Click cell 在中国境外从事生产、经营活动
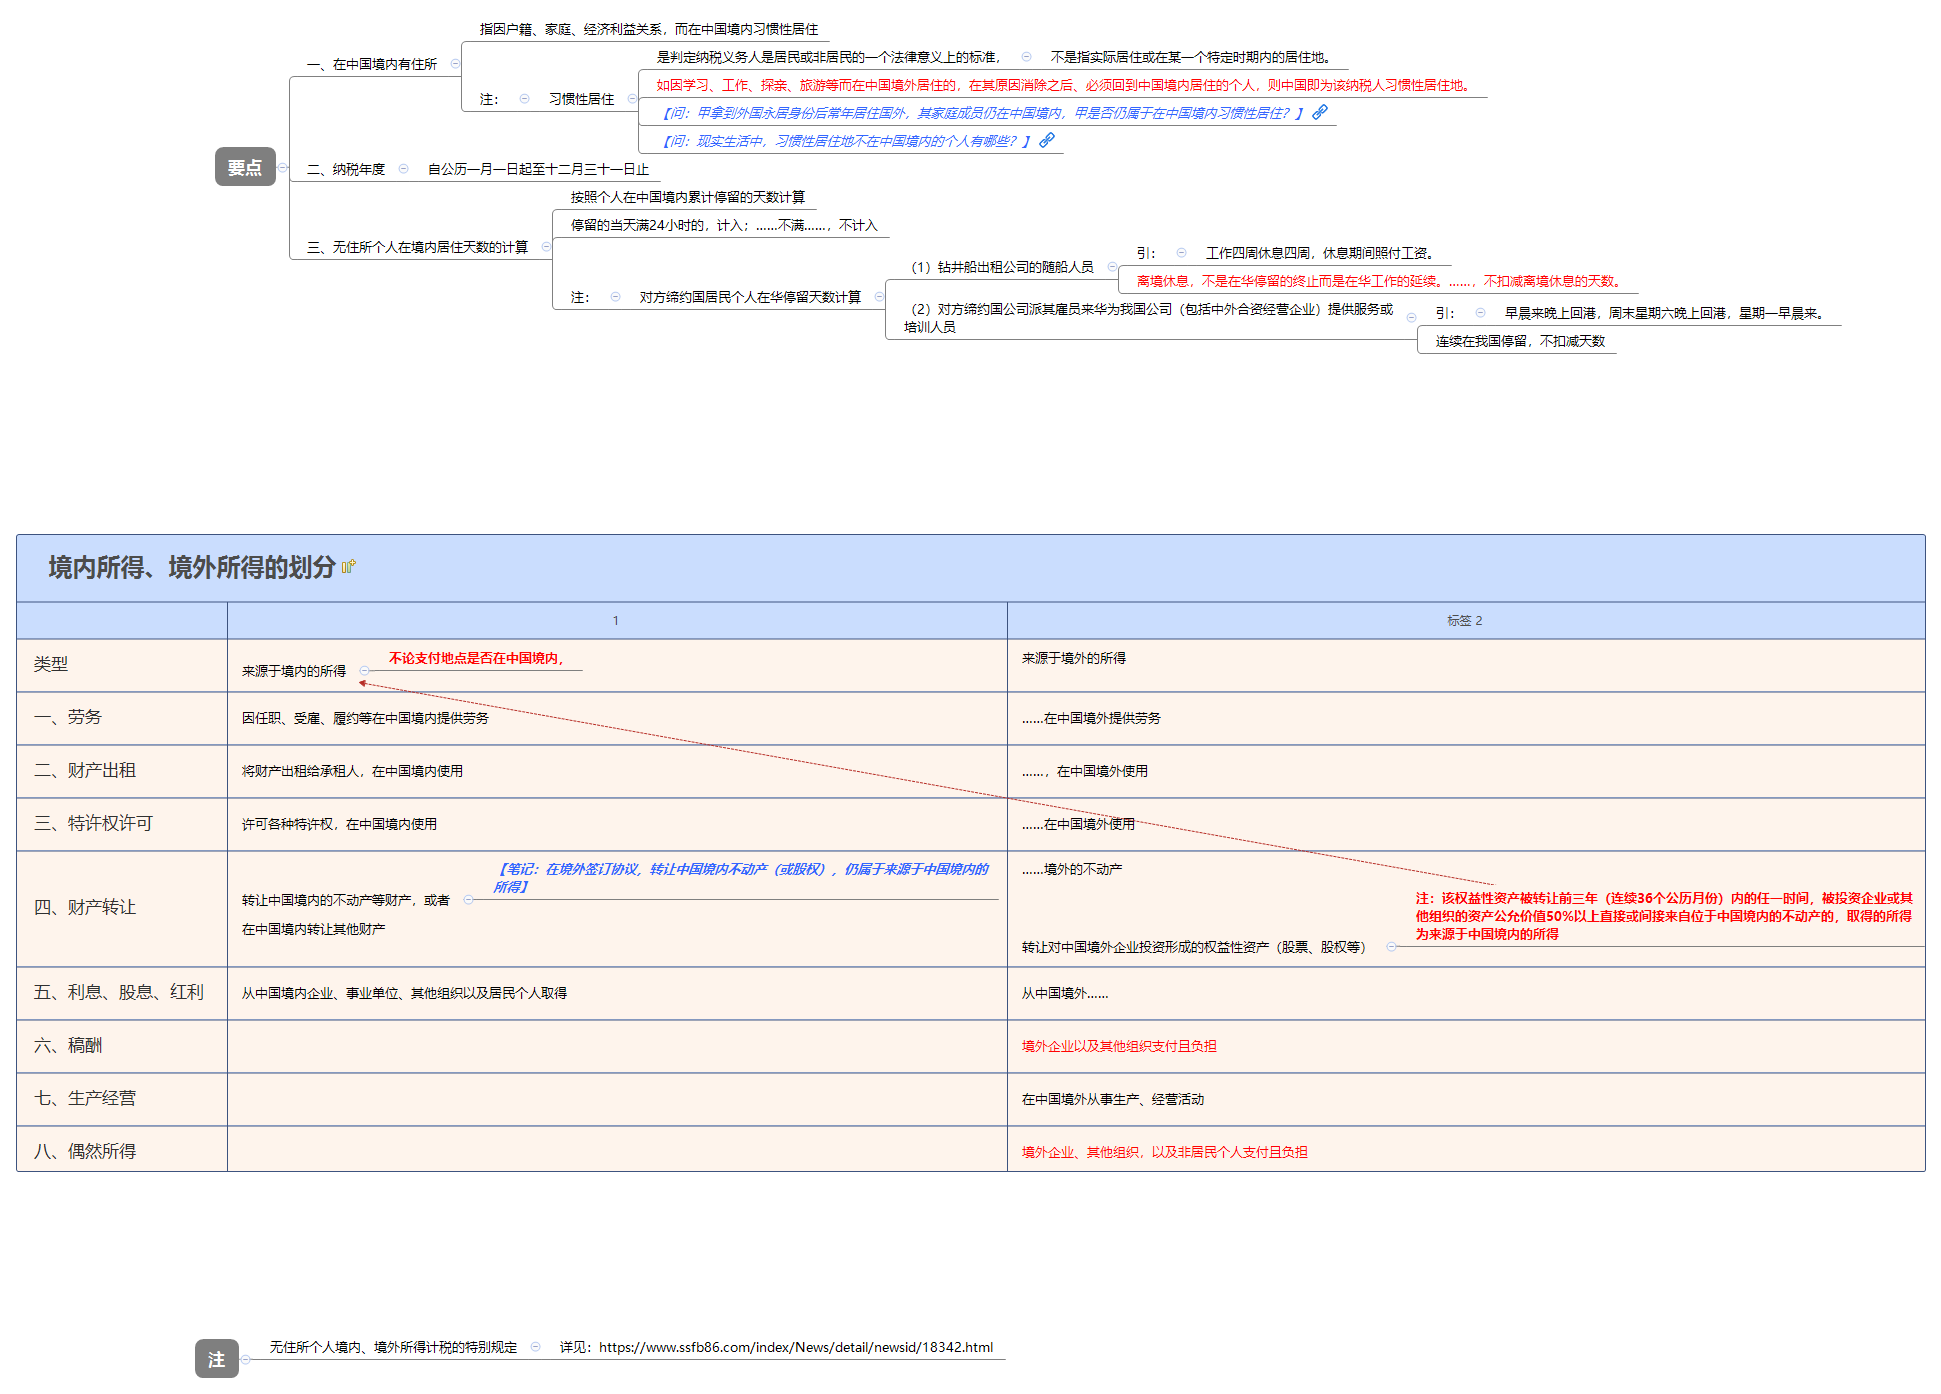The image size is (1941, 1394). tap(1113, 1099)
